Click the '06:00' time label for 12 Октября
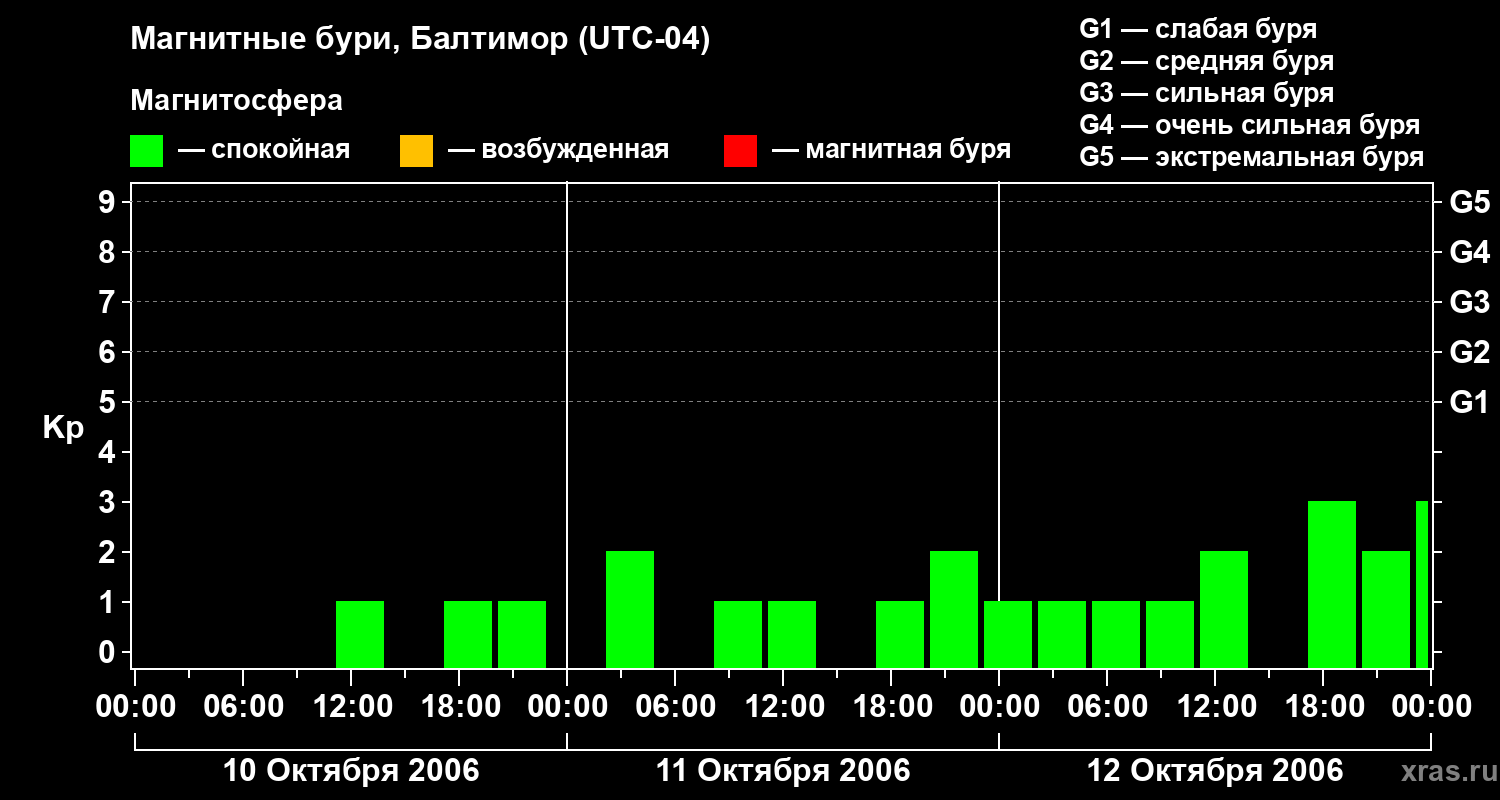Viewport: 1500px width, 800px height. 1108,707
